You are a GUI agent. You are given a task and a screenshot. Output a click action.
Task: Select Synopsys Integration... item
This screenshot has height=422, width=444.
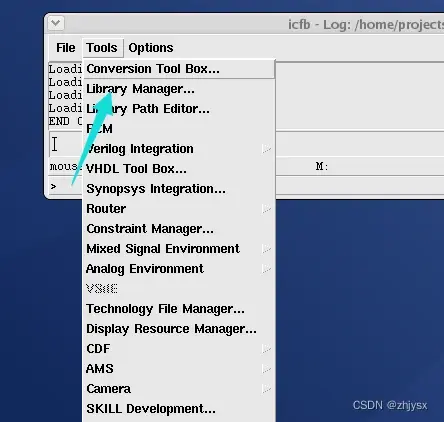click(179, 189)
